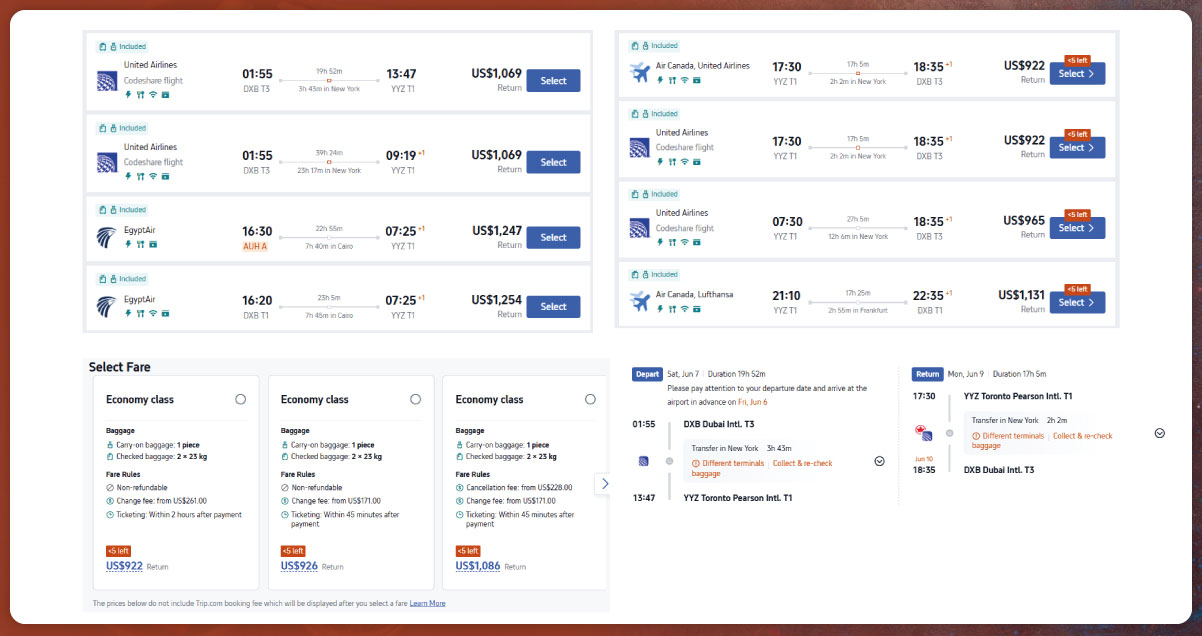Pick the US$1,086 Economy class fare radio button
The height and width of the screenshot is (636, 1202).
coord(590,399)
